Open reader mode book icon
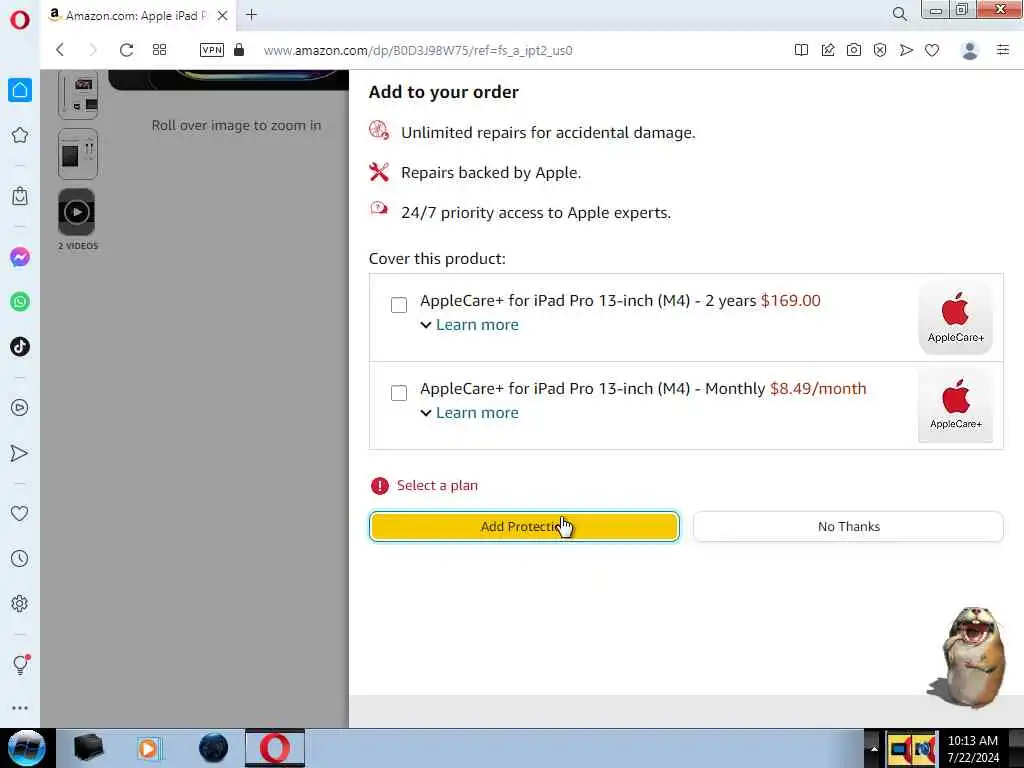Viewport: 1024px width, 768px height. point(801,50)
